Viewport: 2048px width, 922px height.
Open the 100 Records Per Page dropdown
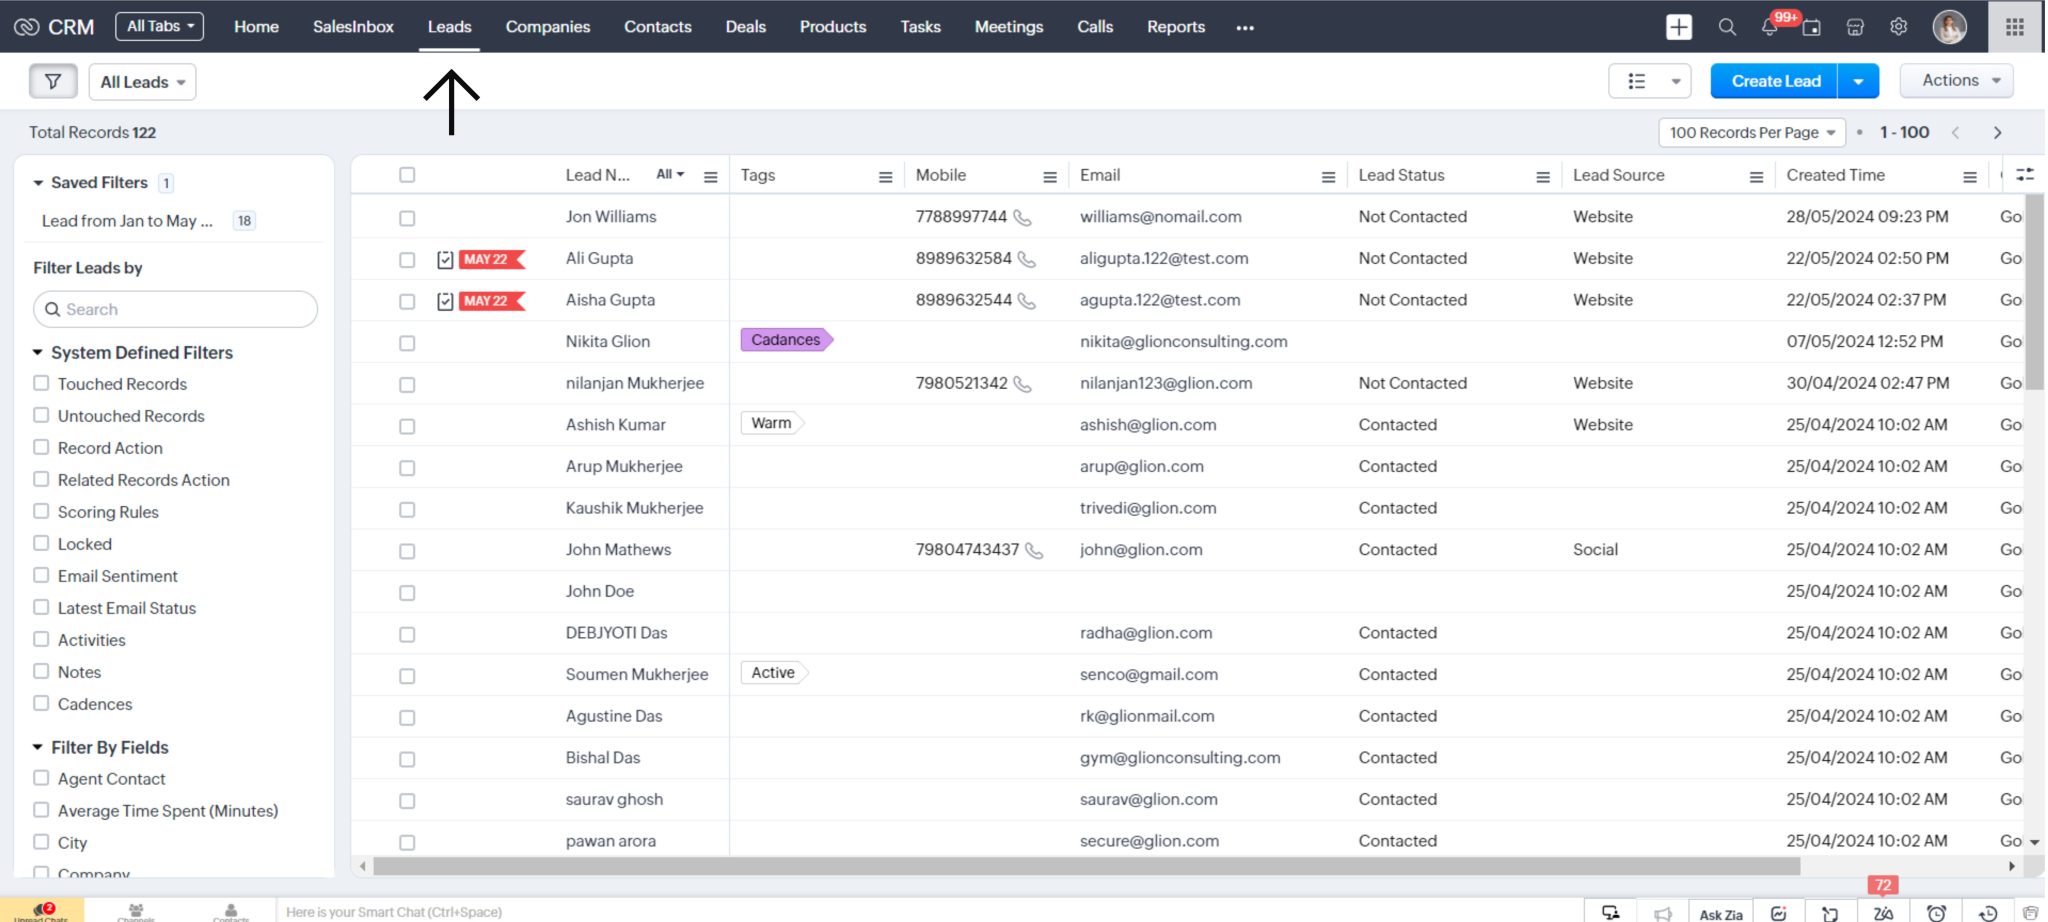pyautogui.click(x=1752, y=132)
